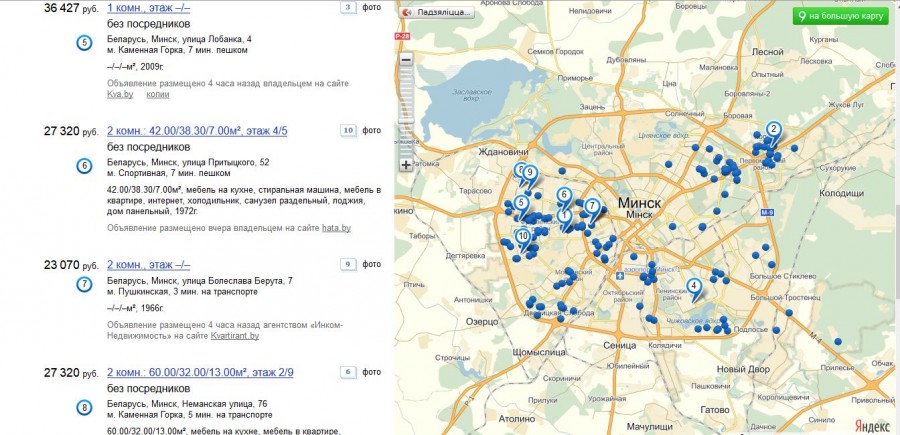Screen dimensions: 900x435
Task: Follow the Kva.by source link
Action: 120,94
